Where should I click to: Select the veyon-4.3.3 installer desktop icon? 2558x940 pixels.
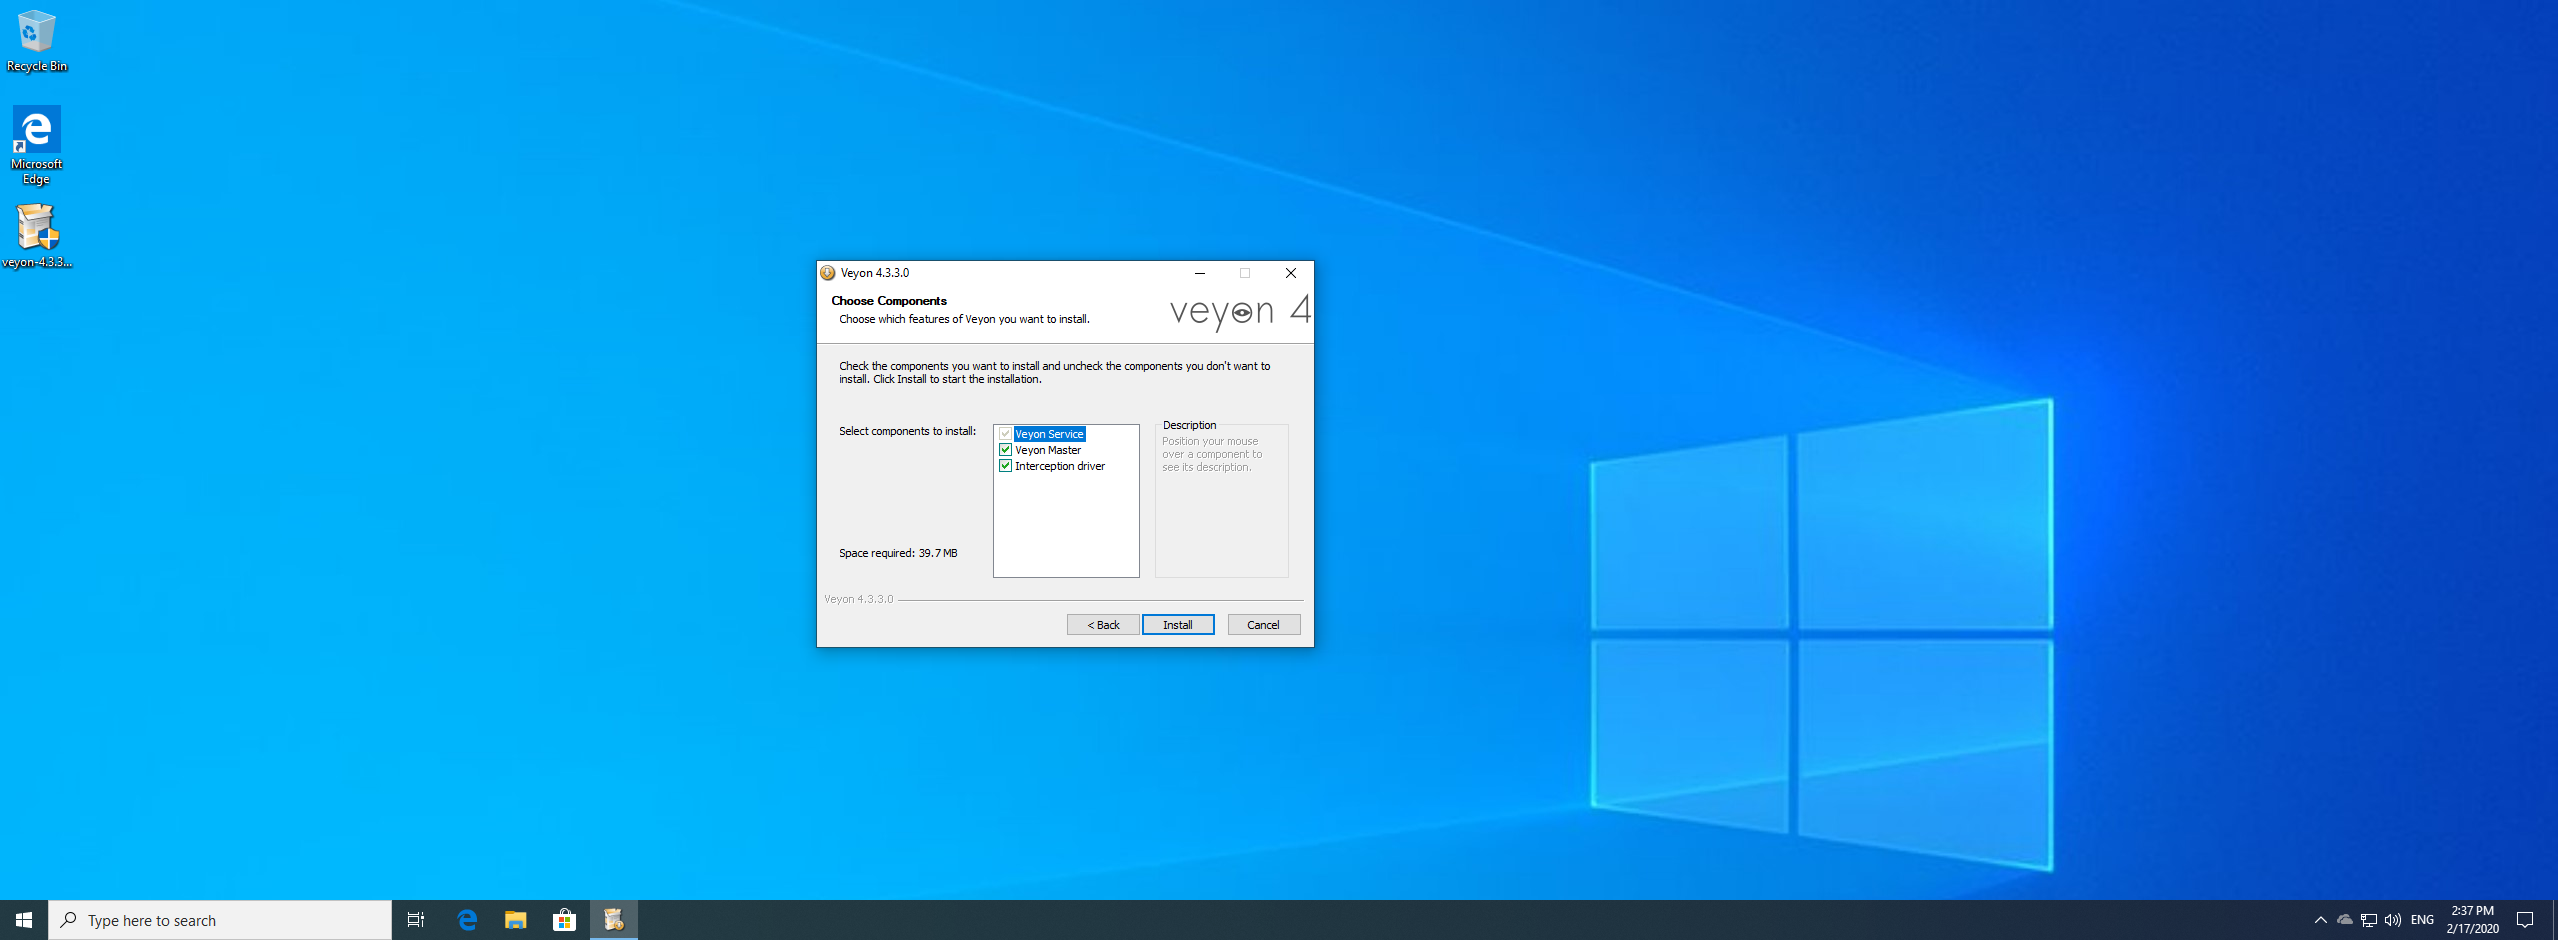pos(37,236)
